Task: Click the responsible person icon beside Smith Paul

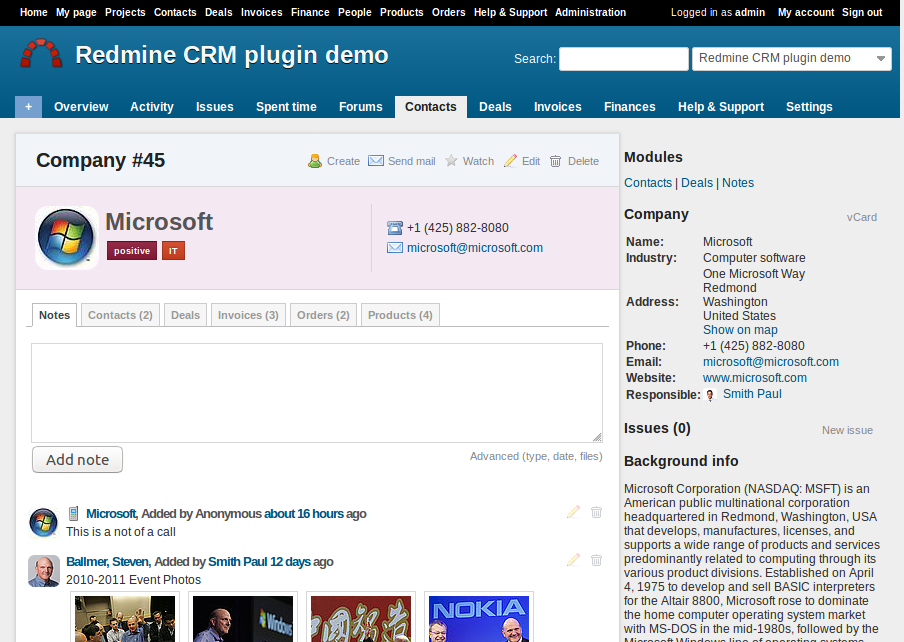Action: click(710, 394)
